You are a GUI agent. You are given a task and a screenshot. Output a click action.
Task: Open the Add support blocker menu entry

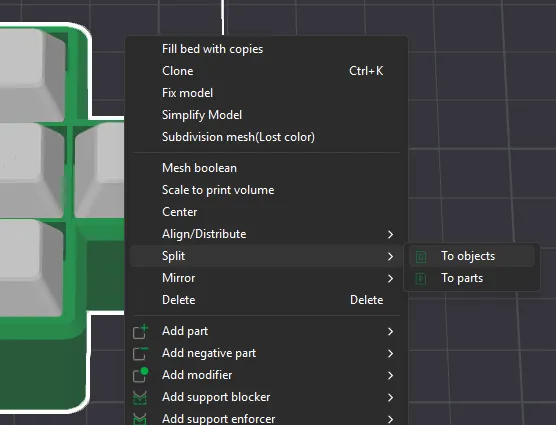coord(266,397)
